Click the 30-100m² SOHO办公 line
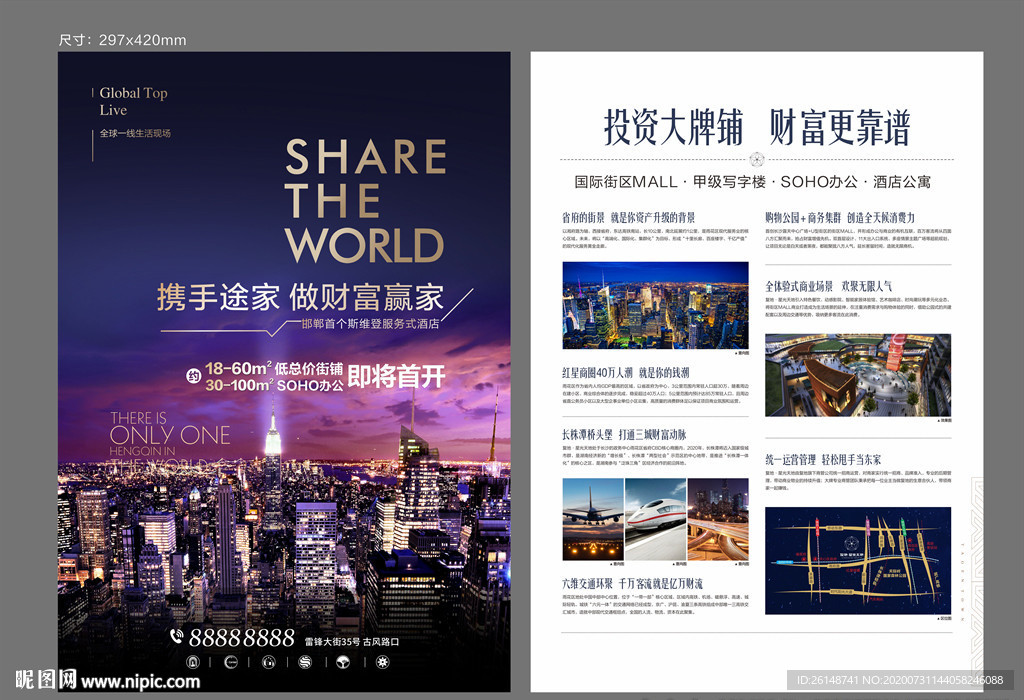 click(274, 385)
